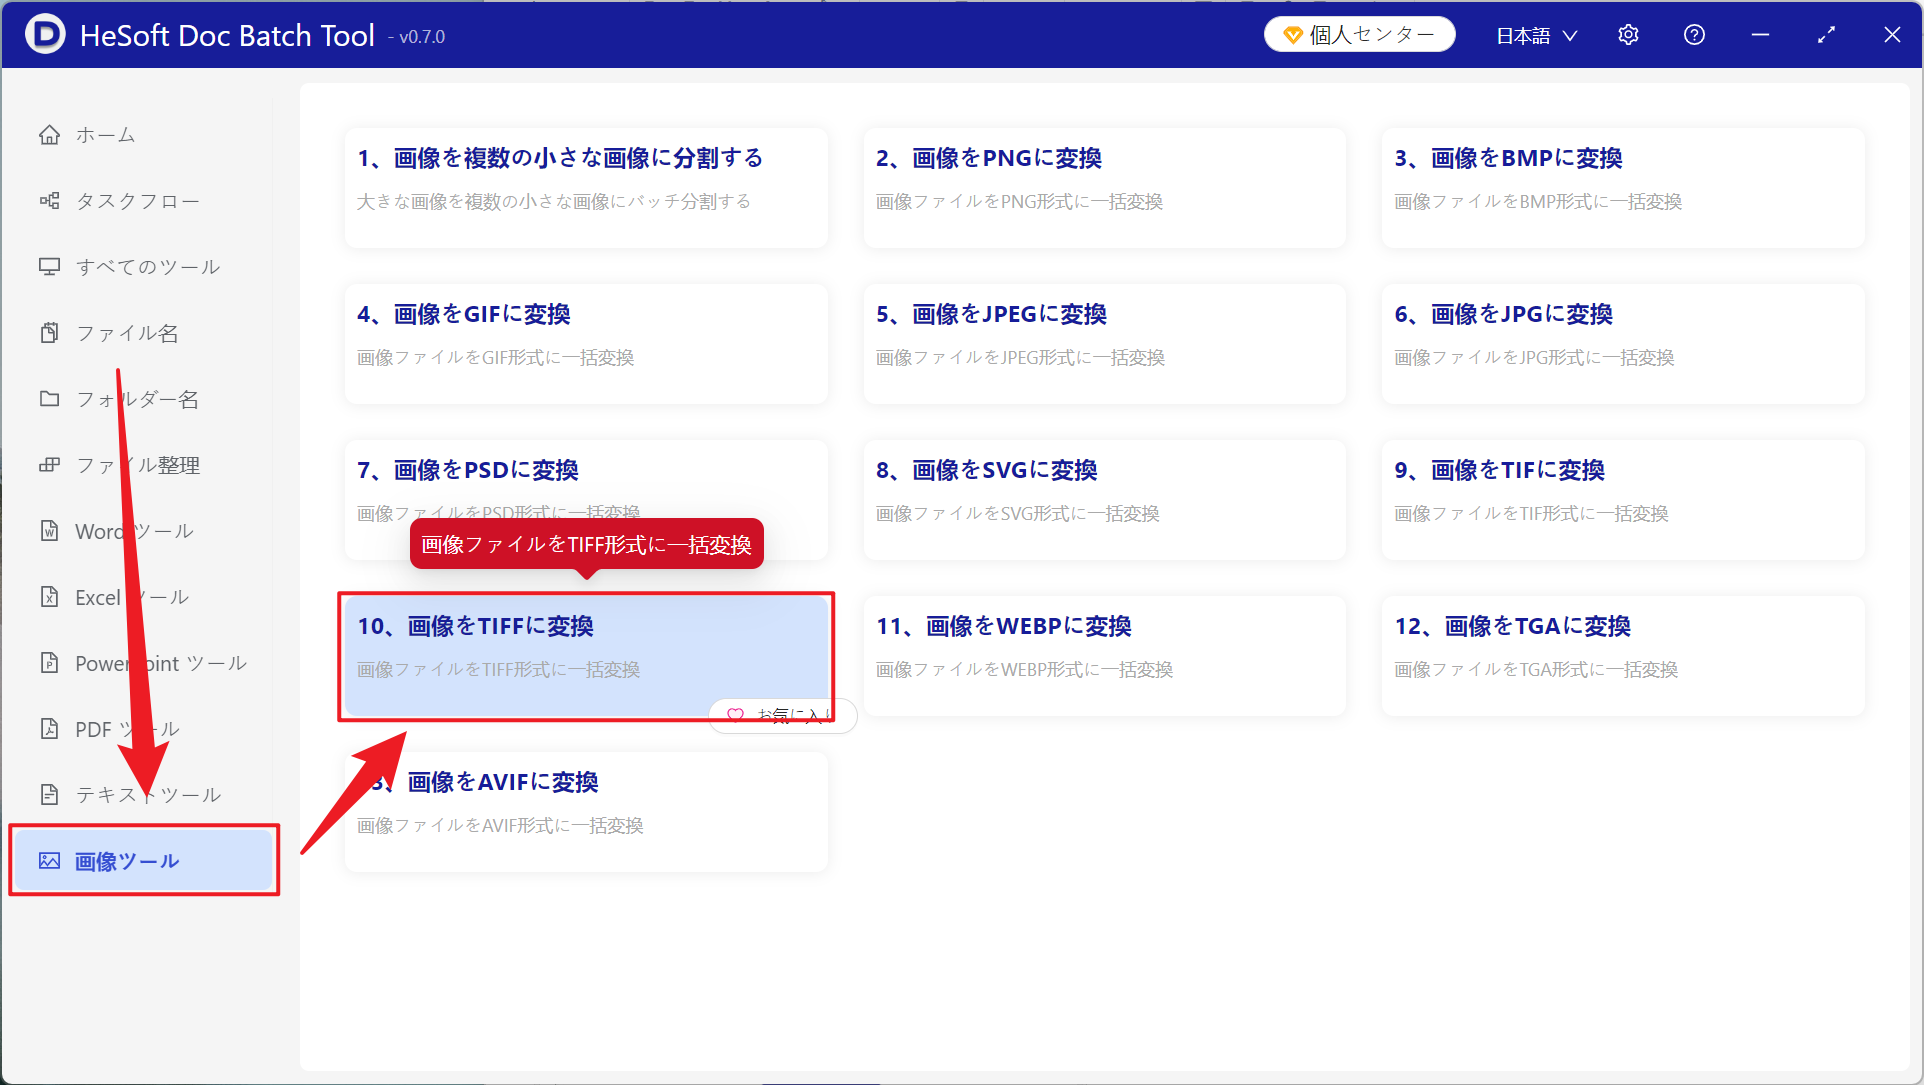Maximize the HeSoft window

click(1826, 35)
